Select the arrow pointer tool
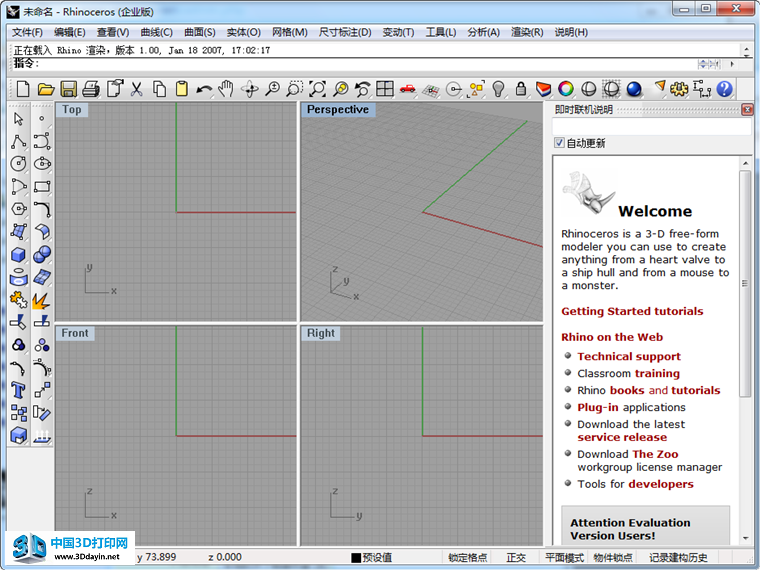 coord(18,119)
